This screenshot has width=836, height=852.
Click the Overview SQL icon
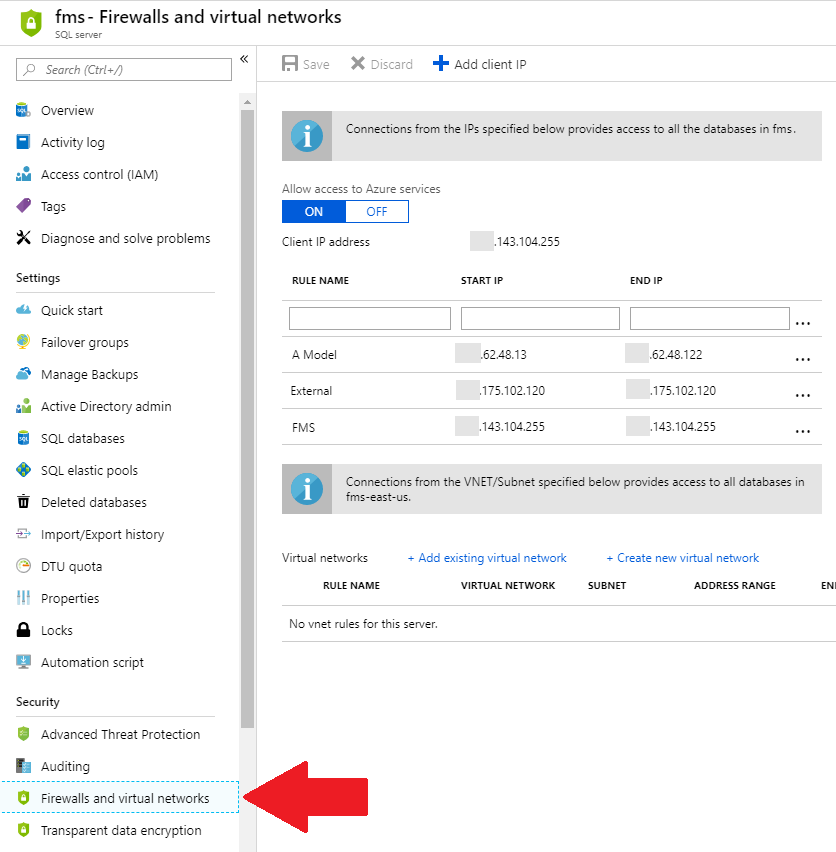(x=23, y=110)
